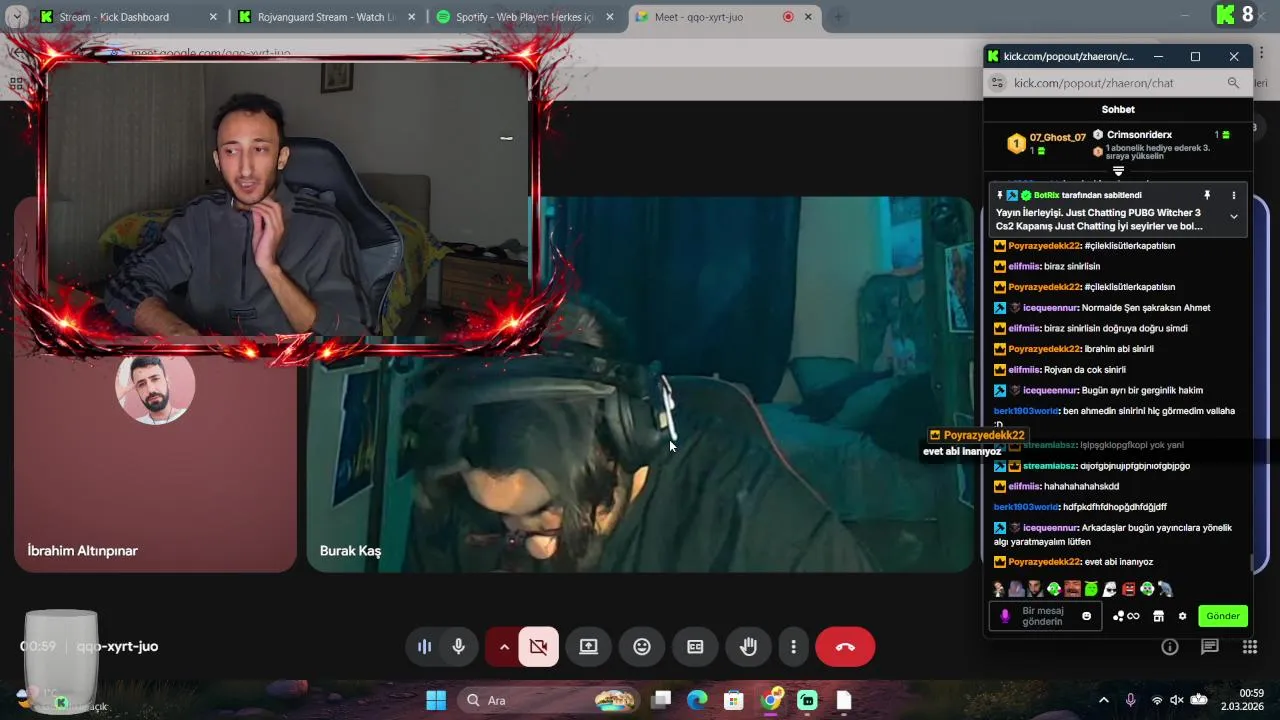1280x720 pixels.
Task: Open the Meet chat panel
Action: click(x=1210, y=647)
